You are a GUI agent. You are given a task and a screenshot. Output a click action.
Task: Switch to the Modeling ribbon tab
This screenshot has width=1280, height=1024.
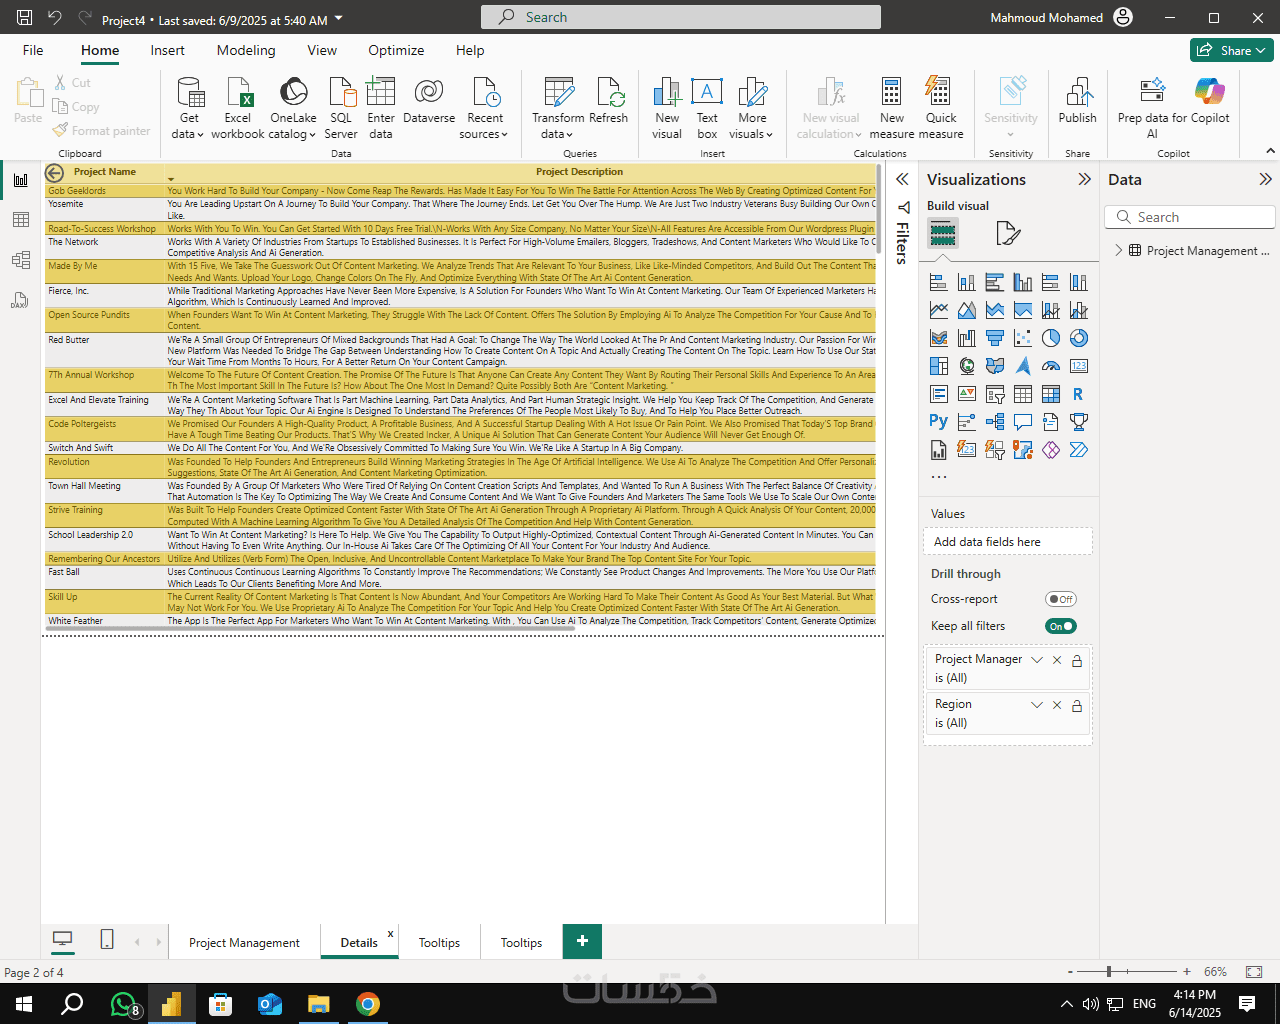[x=246, y=50]
